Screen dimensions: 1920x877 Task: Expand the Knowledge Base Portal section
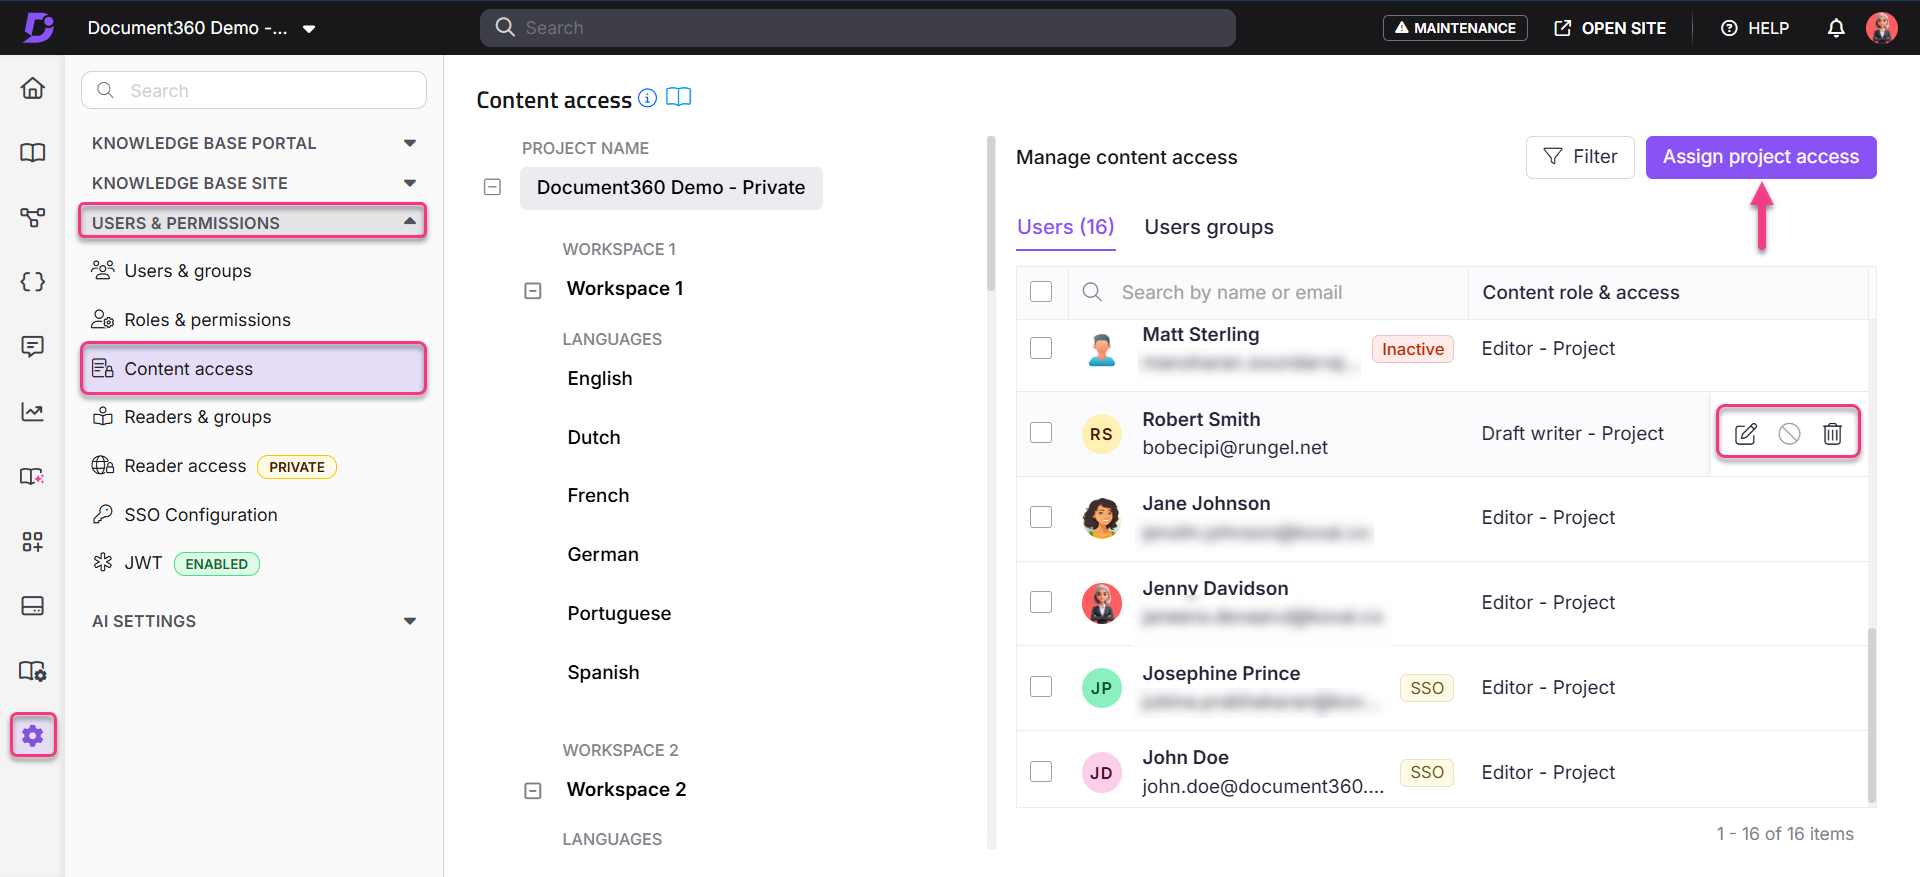point(254,143)
